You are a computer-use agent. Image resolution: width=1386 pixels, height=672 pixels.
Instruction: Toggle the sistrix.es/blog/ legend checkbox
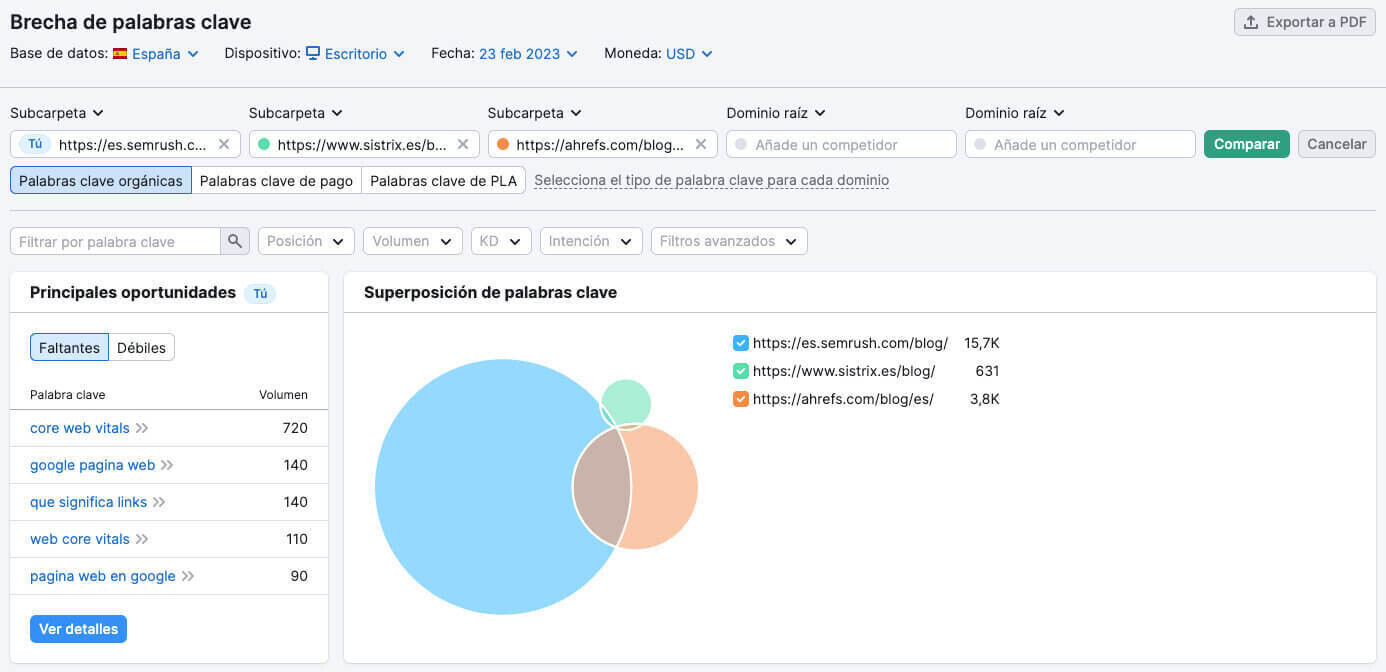click(740, 371)
